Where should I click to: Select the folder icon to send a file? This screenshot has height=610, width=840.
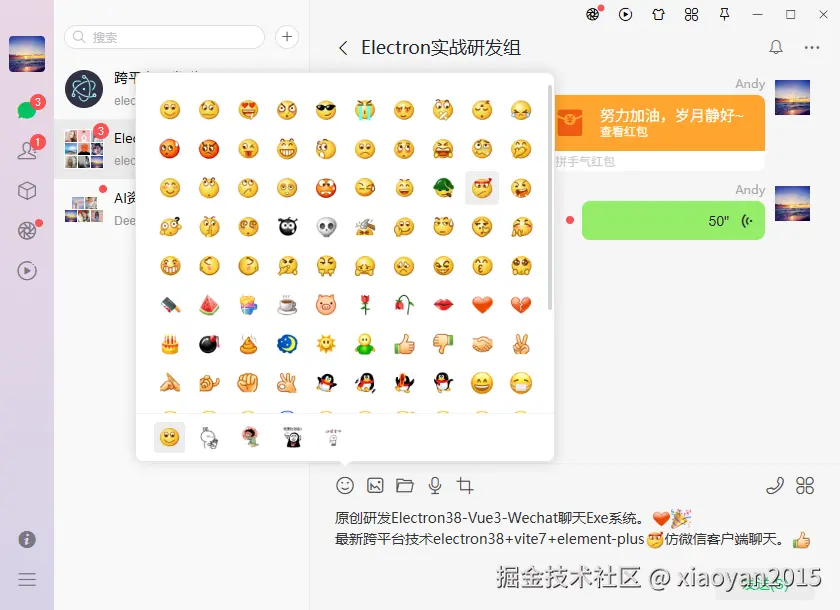(405, 485)
